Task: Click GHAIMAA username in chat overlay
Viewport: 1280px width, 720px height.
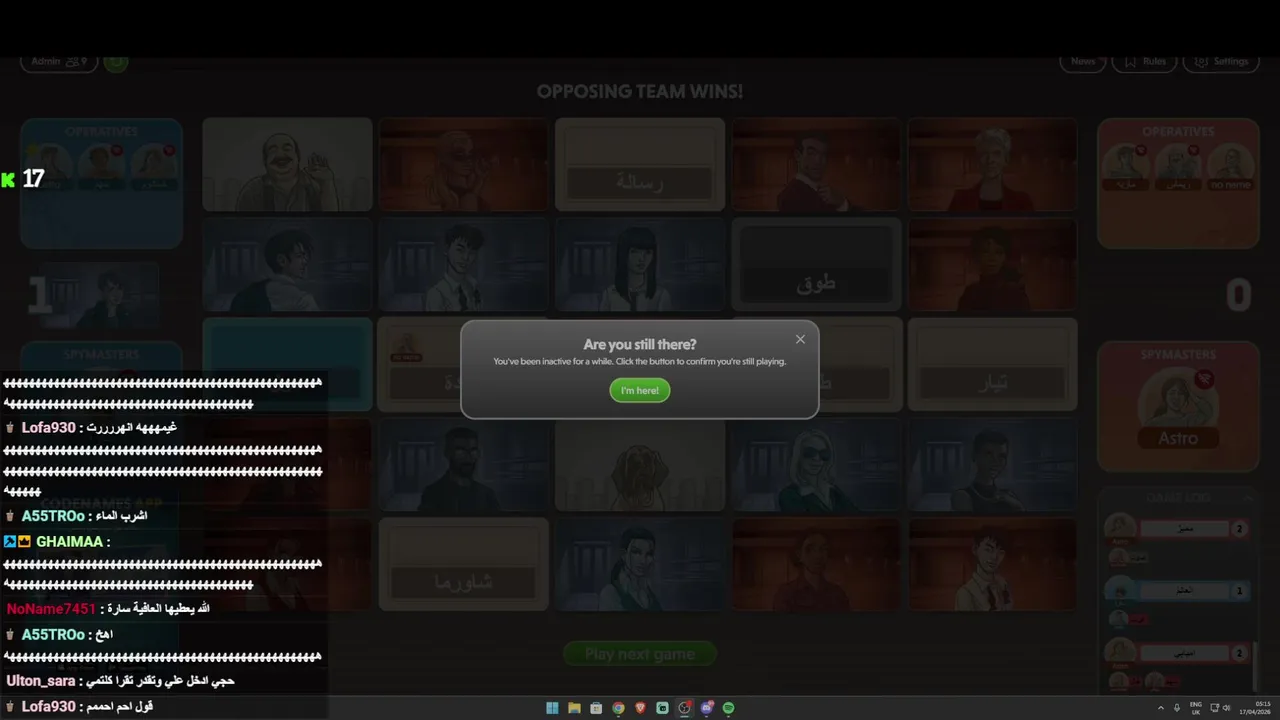Action: (x=70, y=541)
